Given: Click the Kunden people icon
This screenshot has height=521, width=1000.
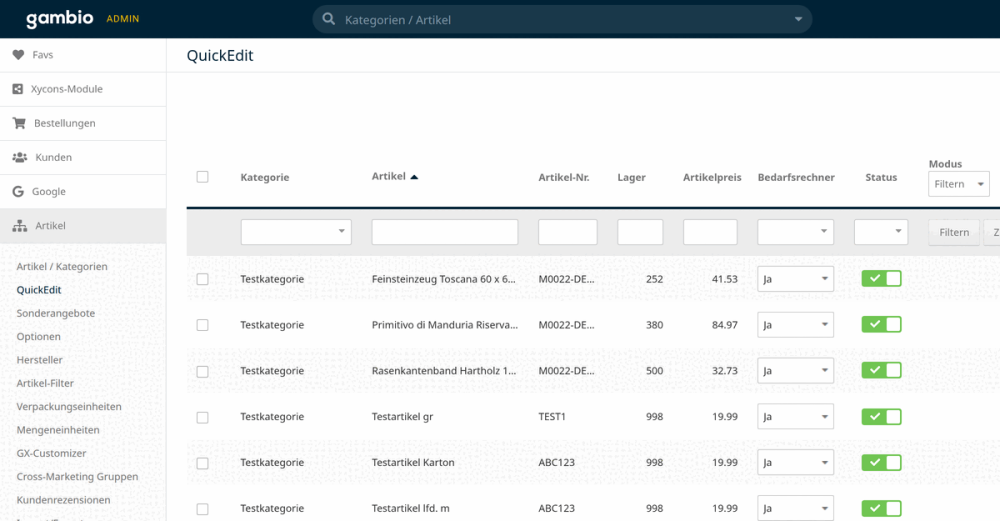Looking at the screenshot, I should 20,157.
